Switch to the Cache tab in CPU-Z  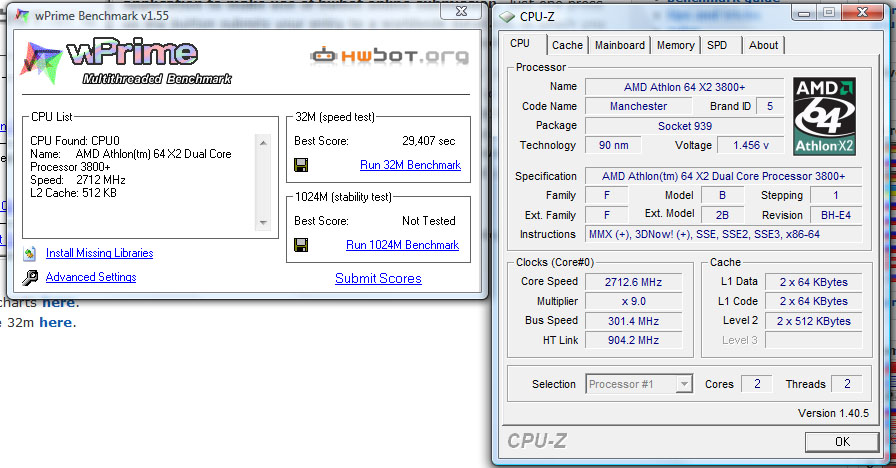coord(567,45)
